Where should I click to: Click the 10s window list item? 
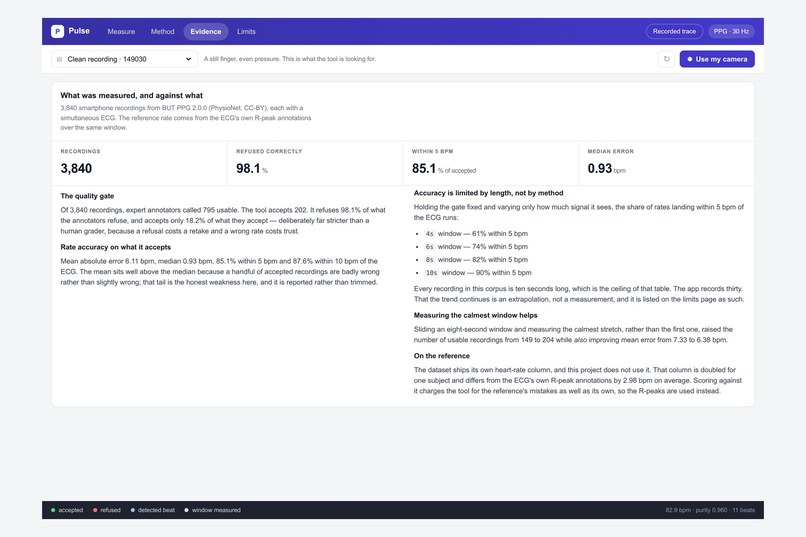[x=478, y=273]
